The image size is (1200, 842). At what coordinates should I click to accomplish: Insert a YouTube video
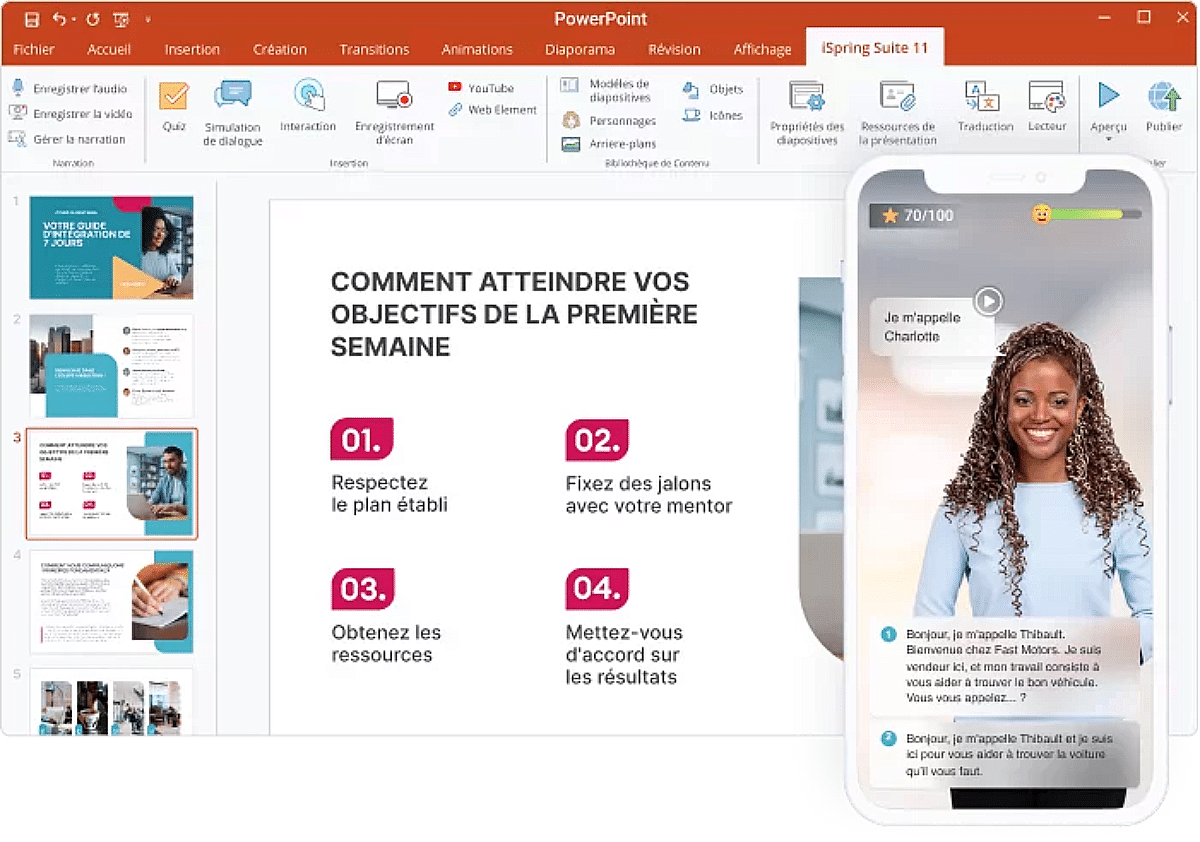click(x=487, y=88)
